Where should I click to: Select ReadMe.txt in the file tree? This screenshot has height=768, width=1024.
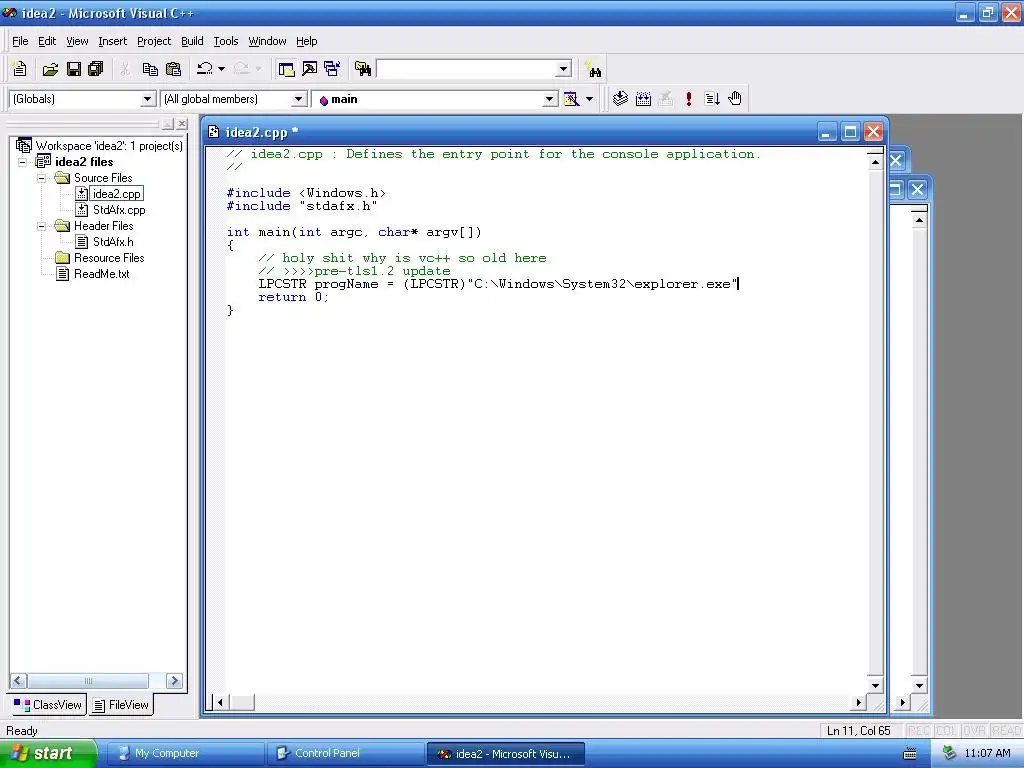101,274
